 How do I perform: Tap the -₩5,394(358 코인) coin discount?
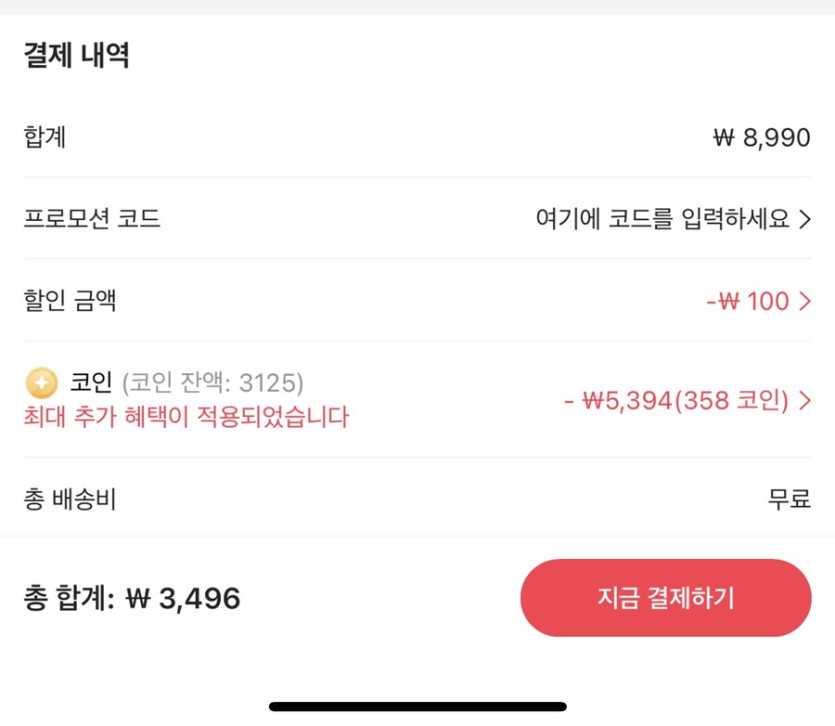676,401
